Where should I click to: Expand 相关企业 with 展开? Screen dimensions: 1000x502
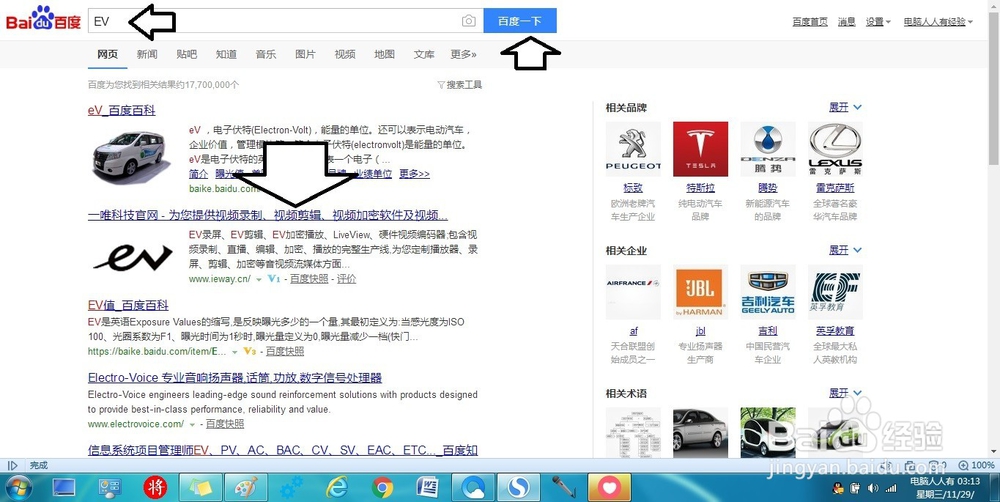coord(845,250)
